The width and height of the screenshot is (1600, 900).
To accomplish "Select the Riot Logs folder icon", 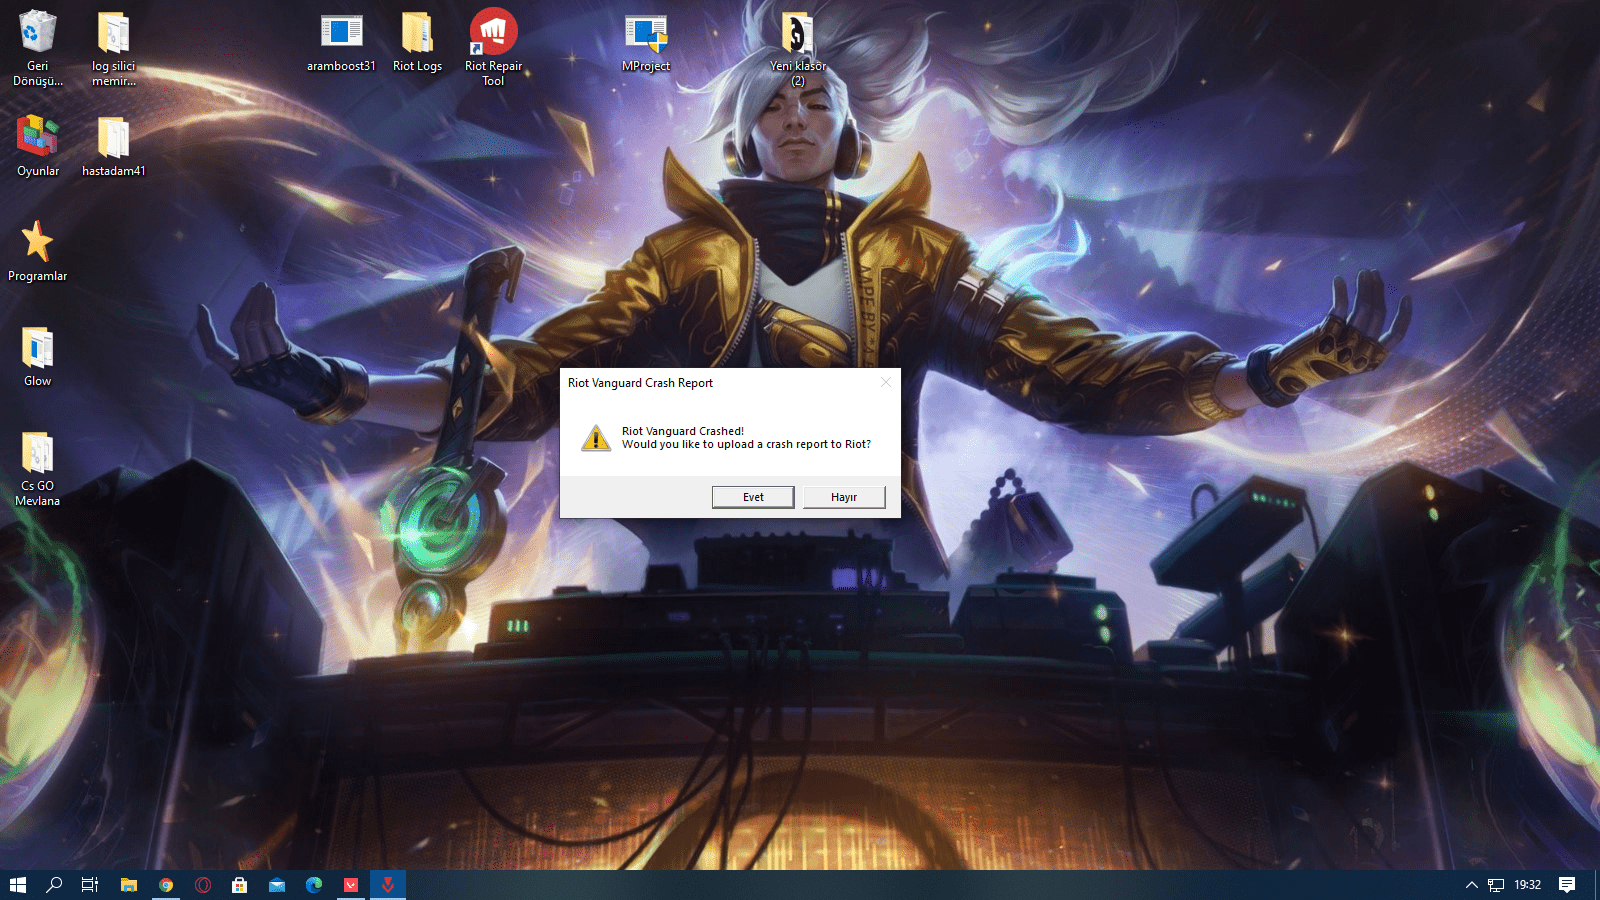I will pos(417,42).
